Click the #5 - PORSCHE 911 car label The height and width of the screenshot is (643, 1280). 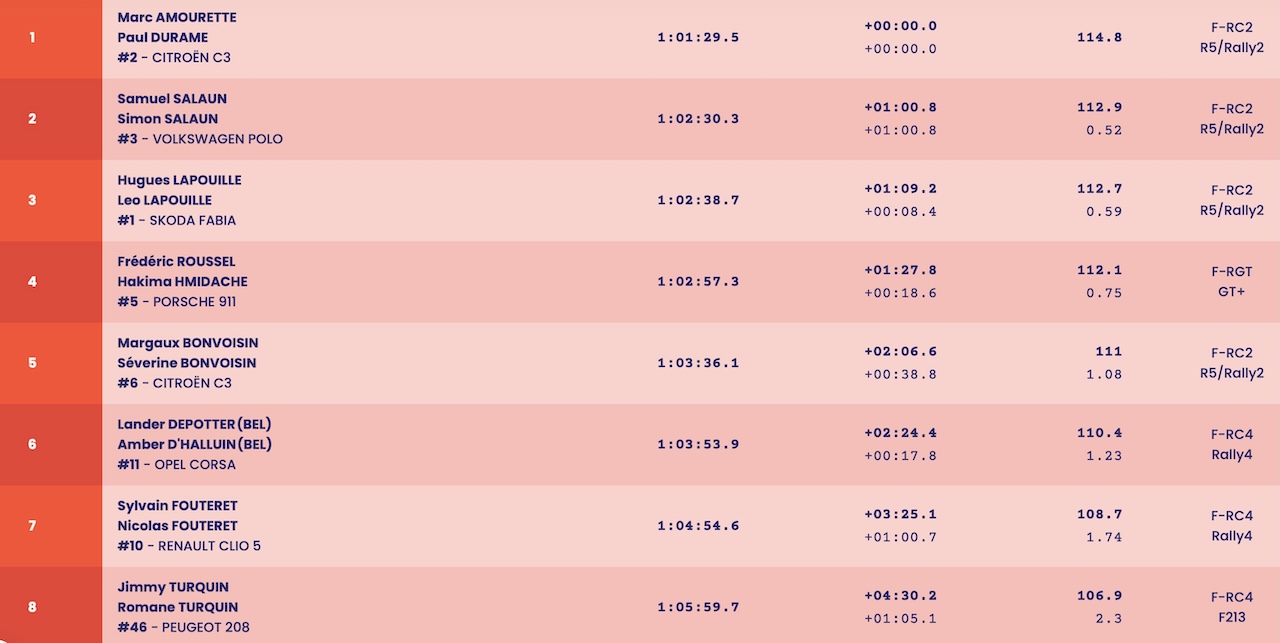click(177, 302)
